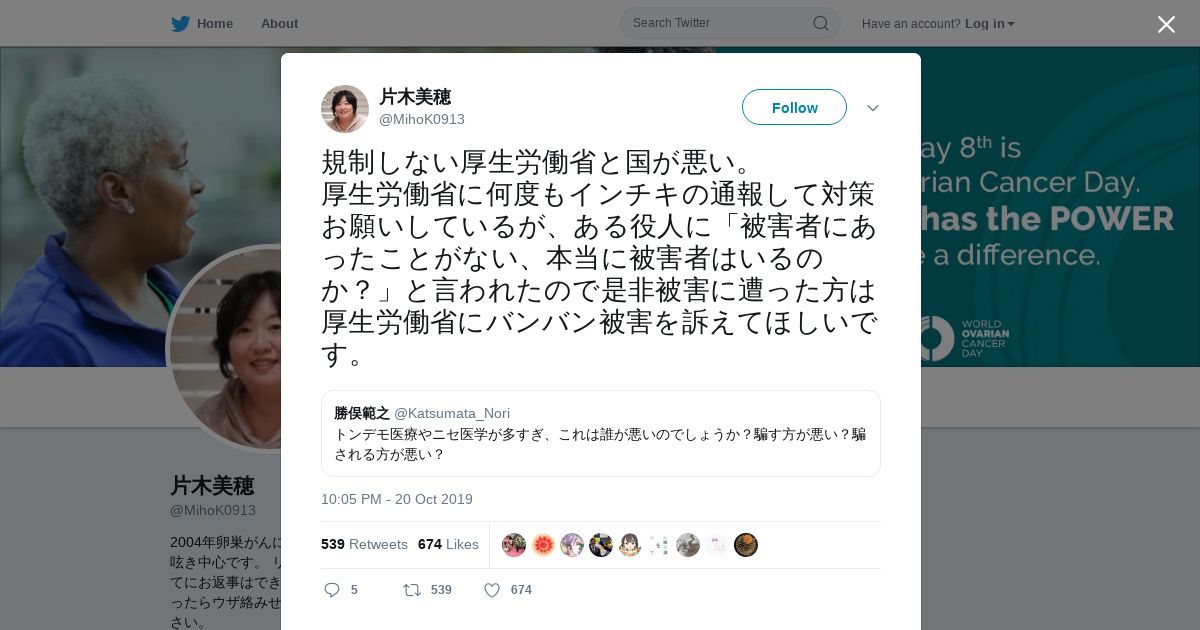Click first liker avatar in likes row
This screenshot has height=630, width=1200.
pyautogui.click(x=514, y=545)
